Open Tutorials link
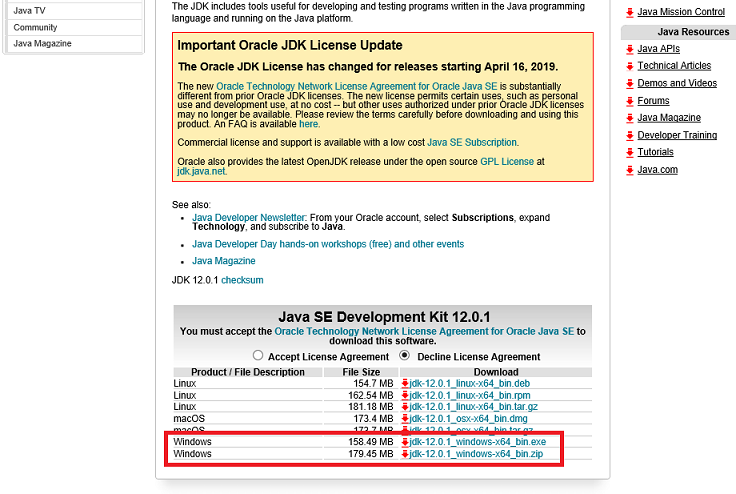 655,152
